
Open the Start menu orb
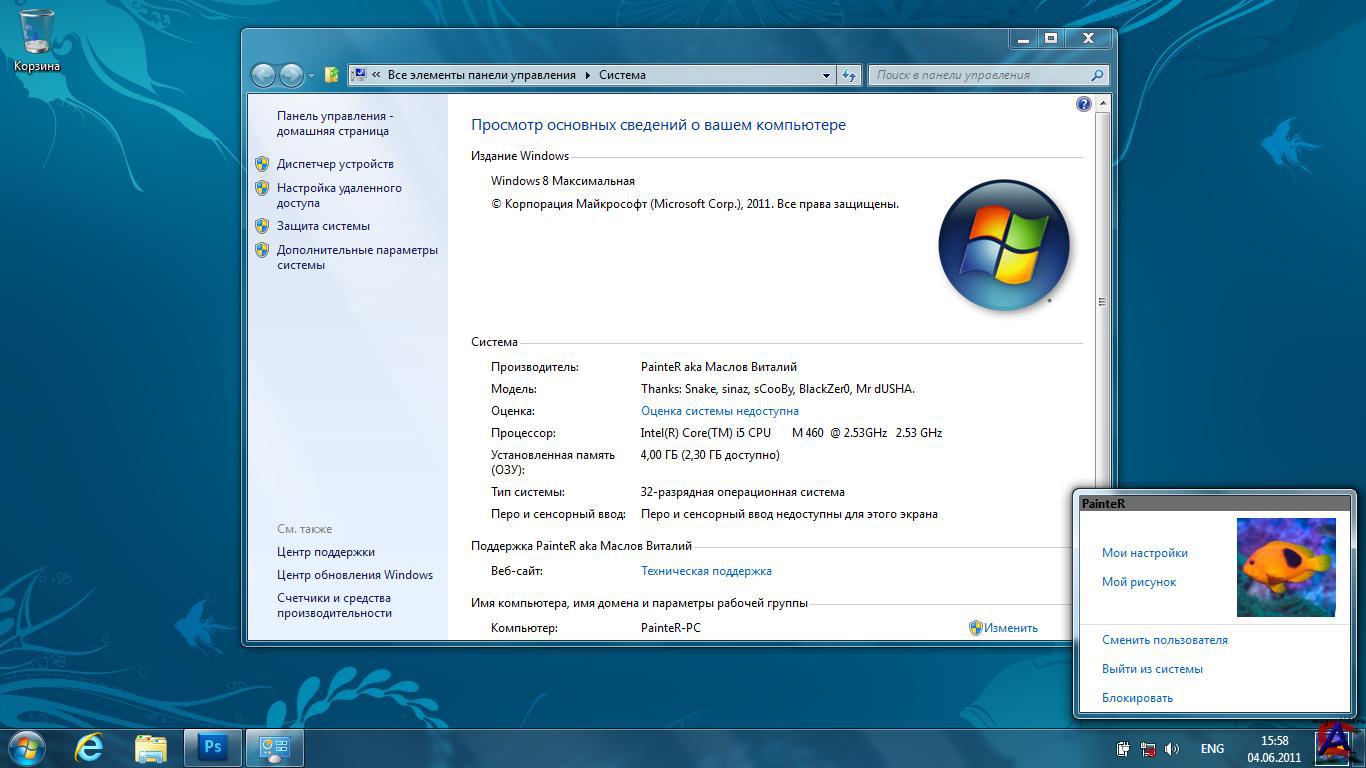click(x=26, y=747)
